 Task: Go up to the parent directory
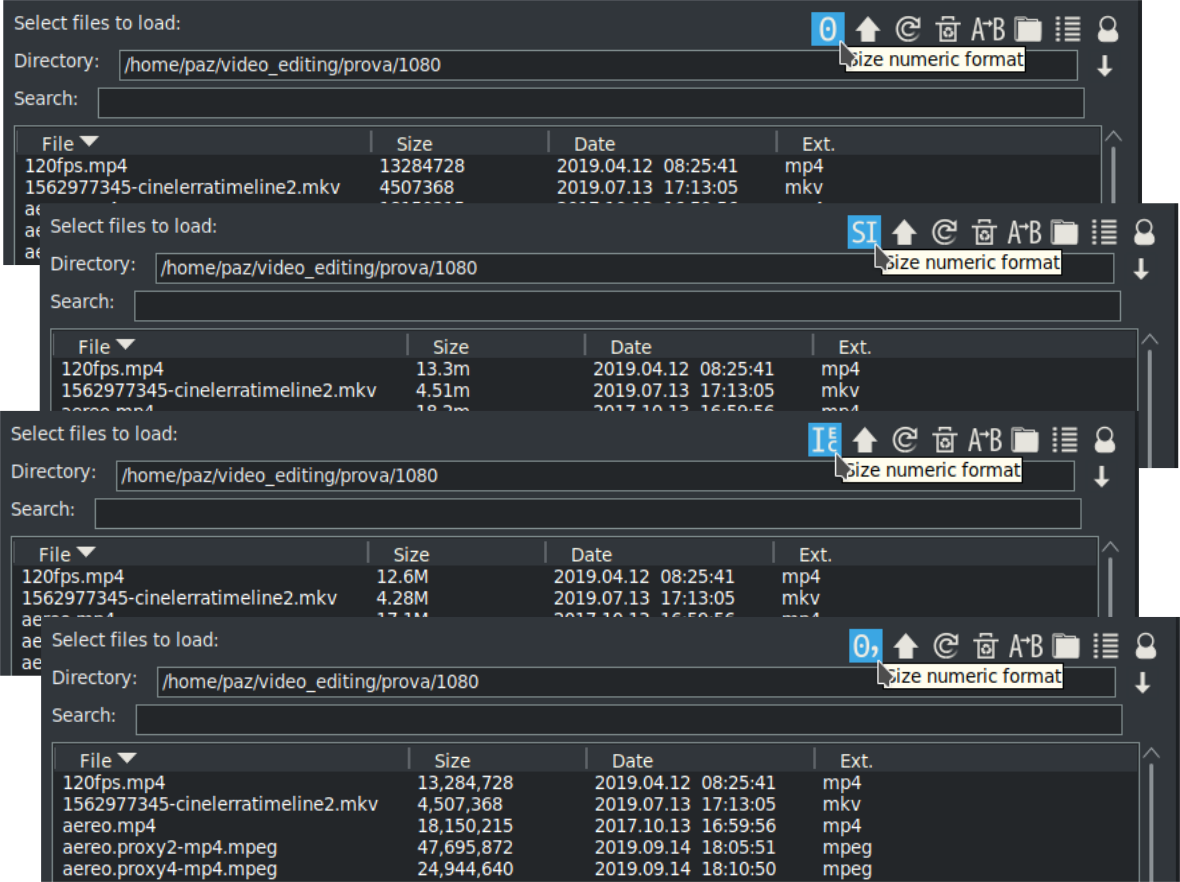[x=906, y=647]
